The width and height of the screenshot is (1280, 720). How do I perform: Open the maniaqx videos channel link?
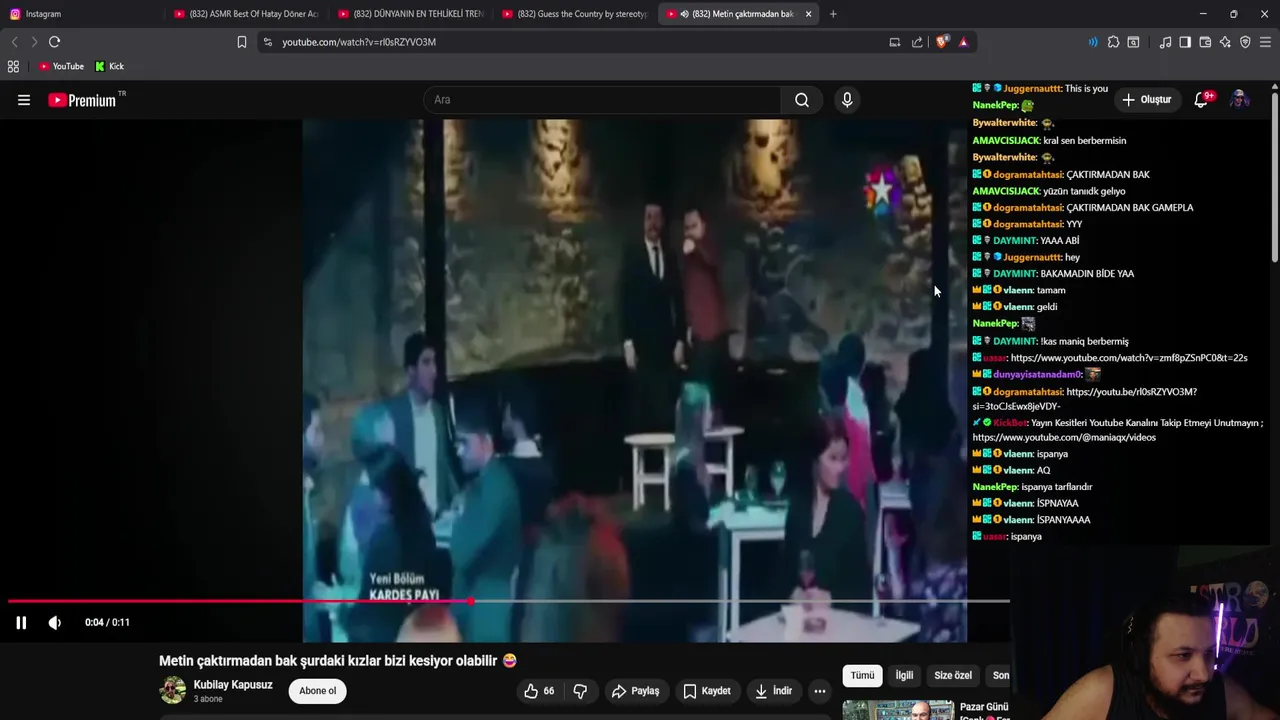(x=1064, y=438)
